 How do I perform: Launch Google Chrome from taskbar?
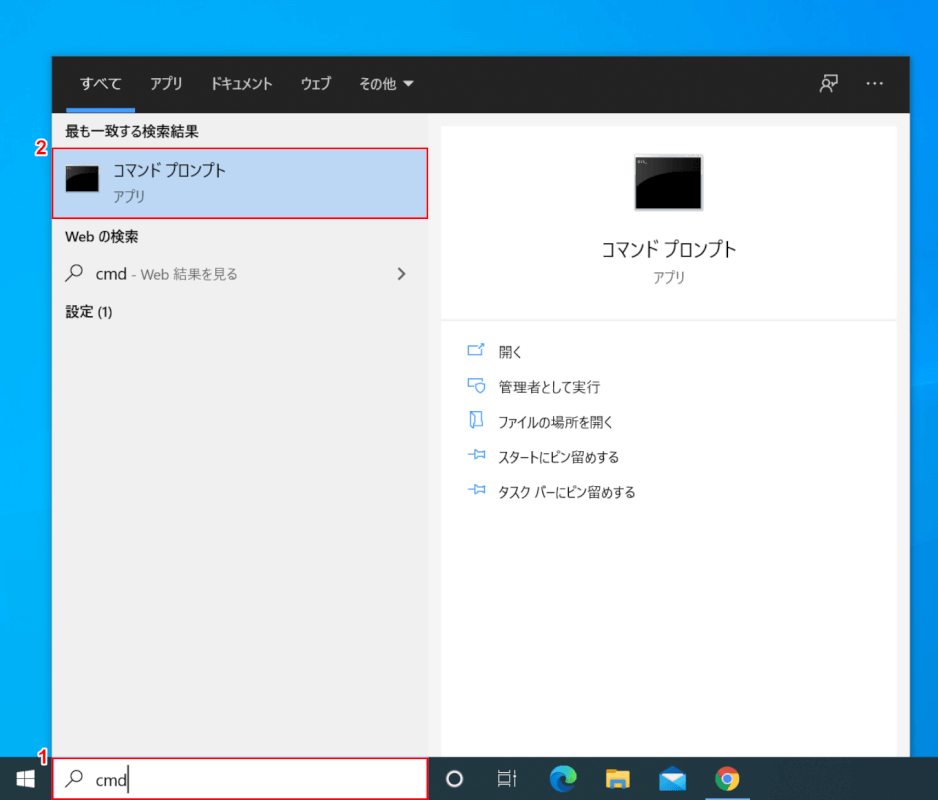click(727, 779)
